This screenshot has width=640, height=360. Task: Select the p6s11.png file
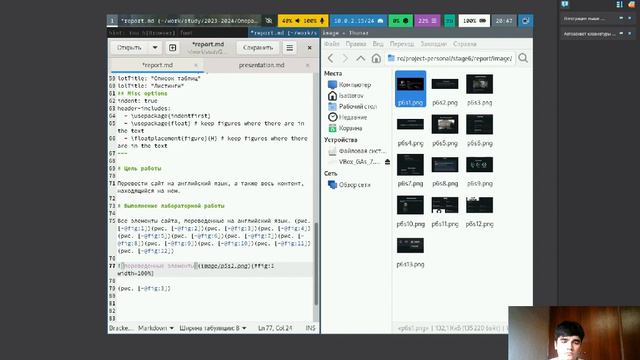[x=445, y=211]
